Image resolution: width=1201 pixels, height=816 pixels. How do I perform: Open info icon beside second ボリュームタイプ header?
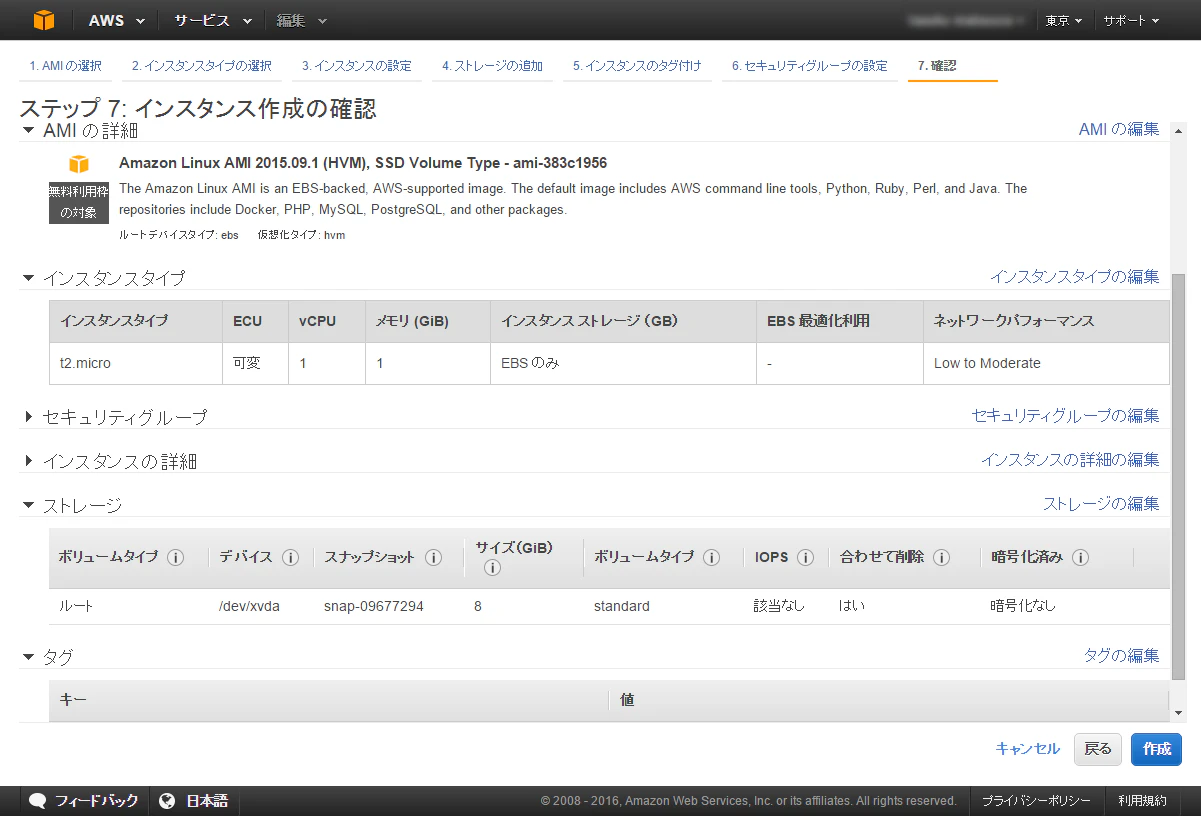(711, 557)
